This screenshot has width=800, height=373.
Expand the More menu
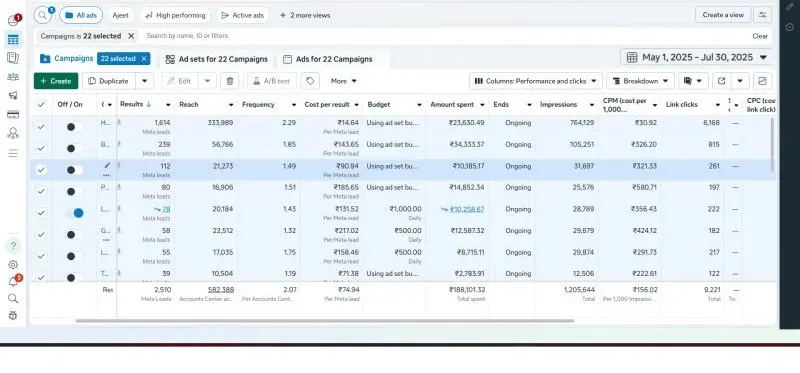click(343, 81)
